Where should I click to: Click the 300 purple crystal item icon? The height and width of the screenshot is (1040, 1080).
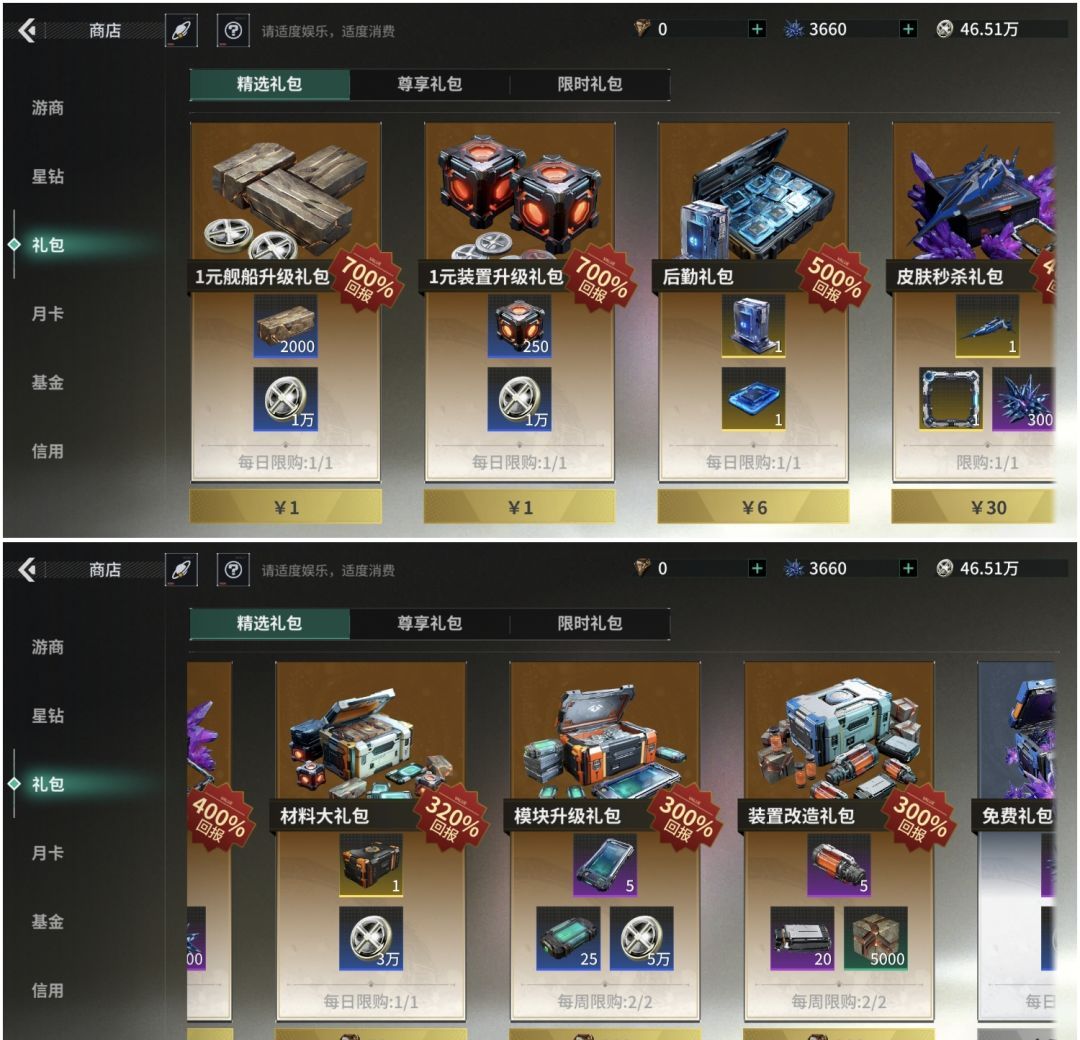coord(1024,399)
